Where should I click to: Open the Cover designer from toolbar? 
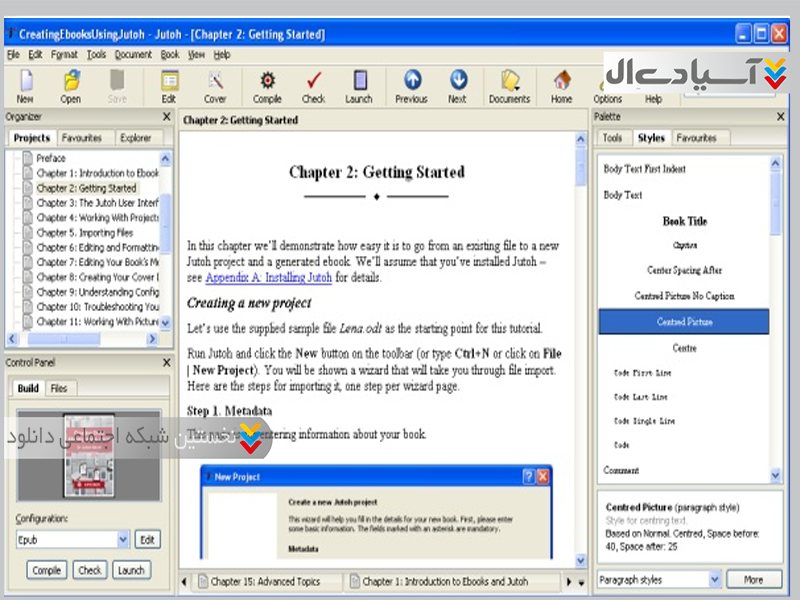coord(215,85)
